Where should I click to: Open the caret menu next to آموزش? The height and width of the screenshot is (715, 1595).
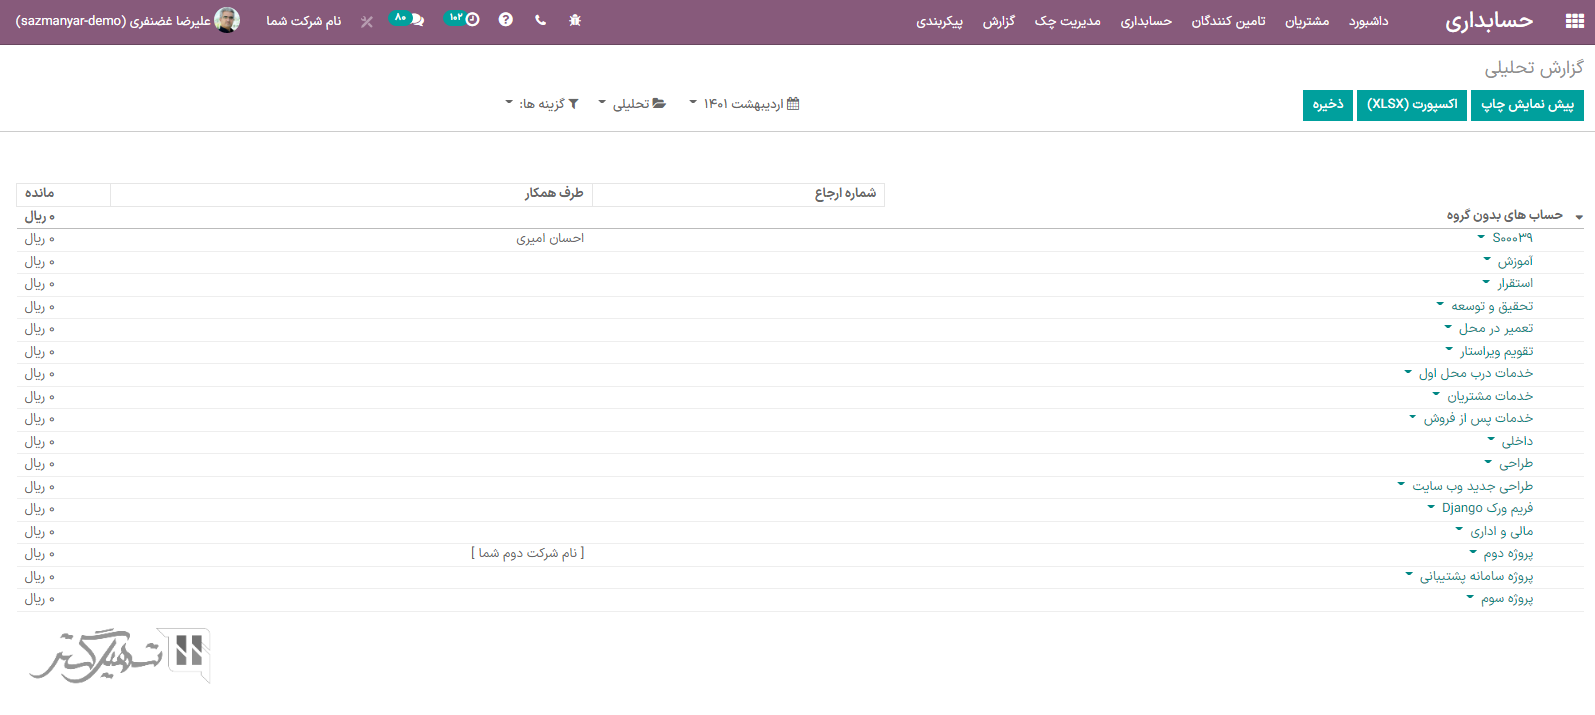[x=1487, y=260]
